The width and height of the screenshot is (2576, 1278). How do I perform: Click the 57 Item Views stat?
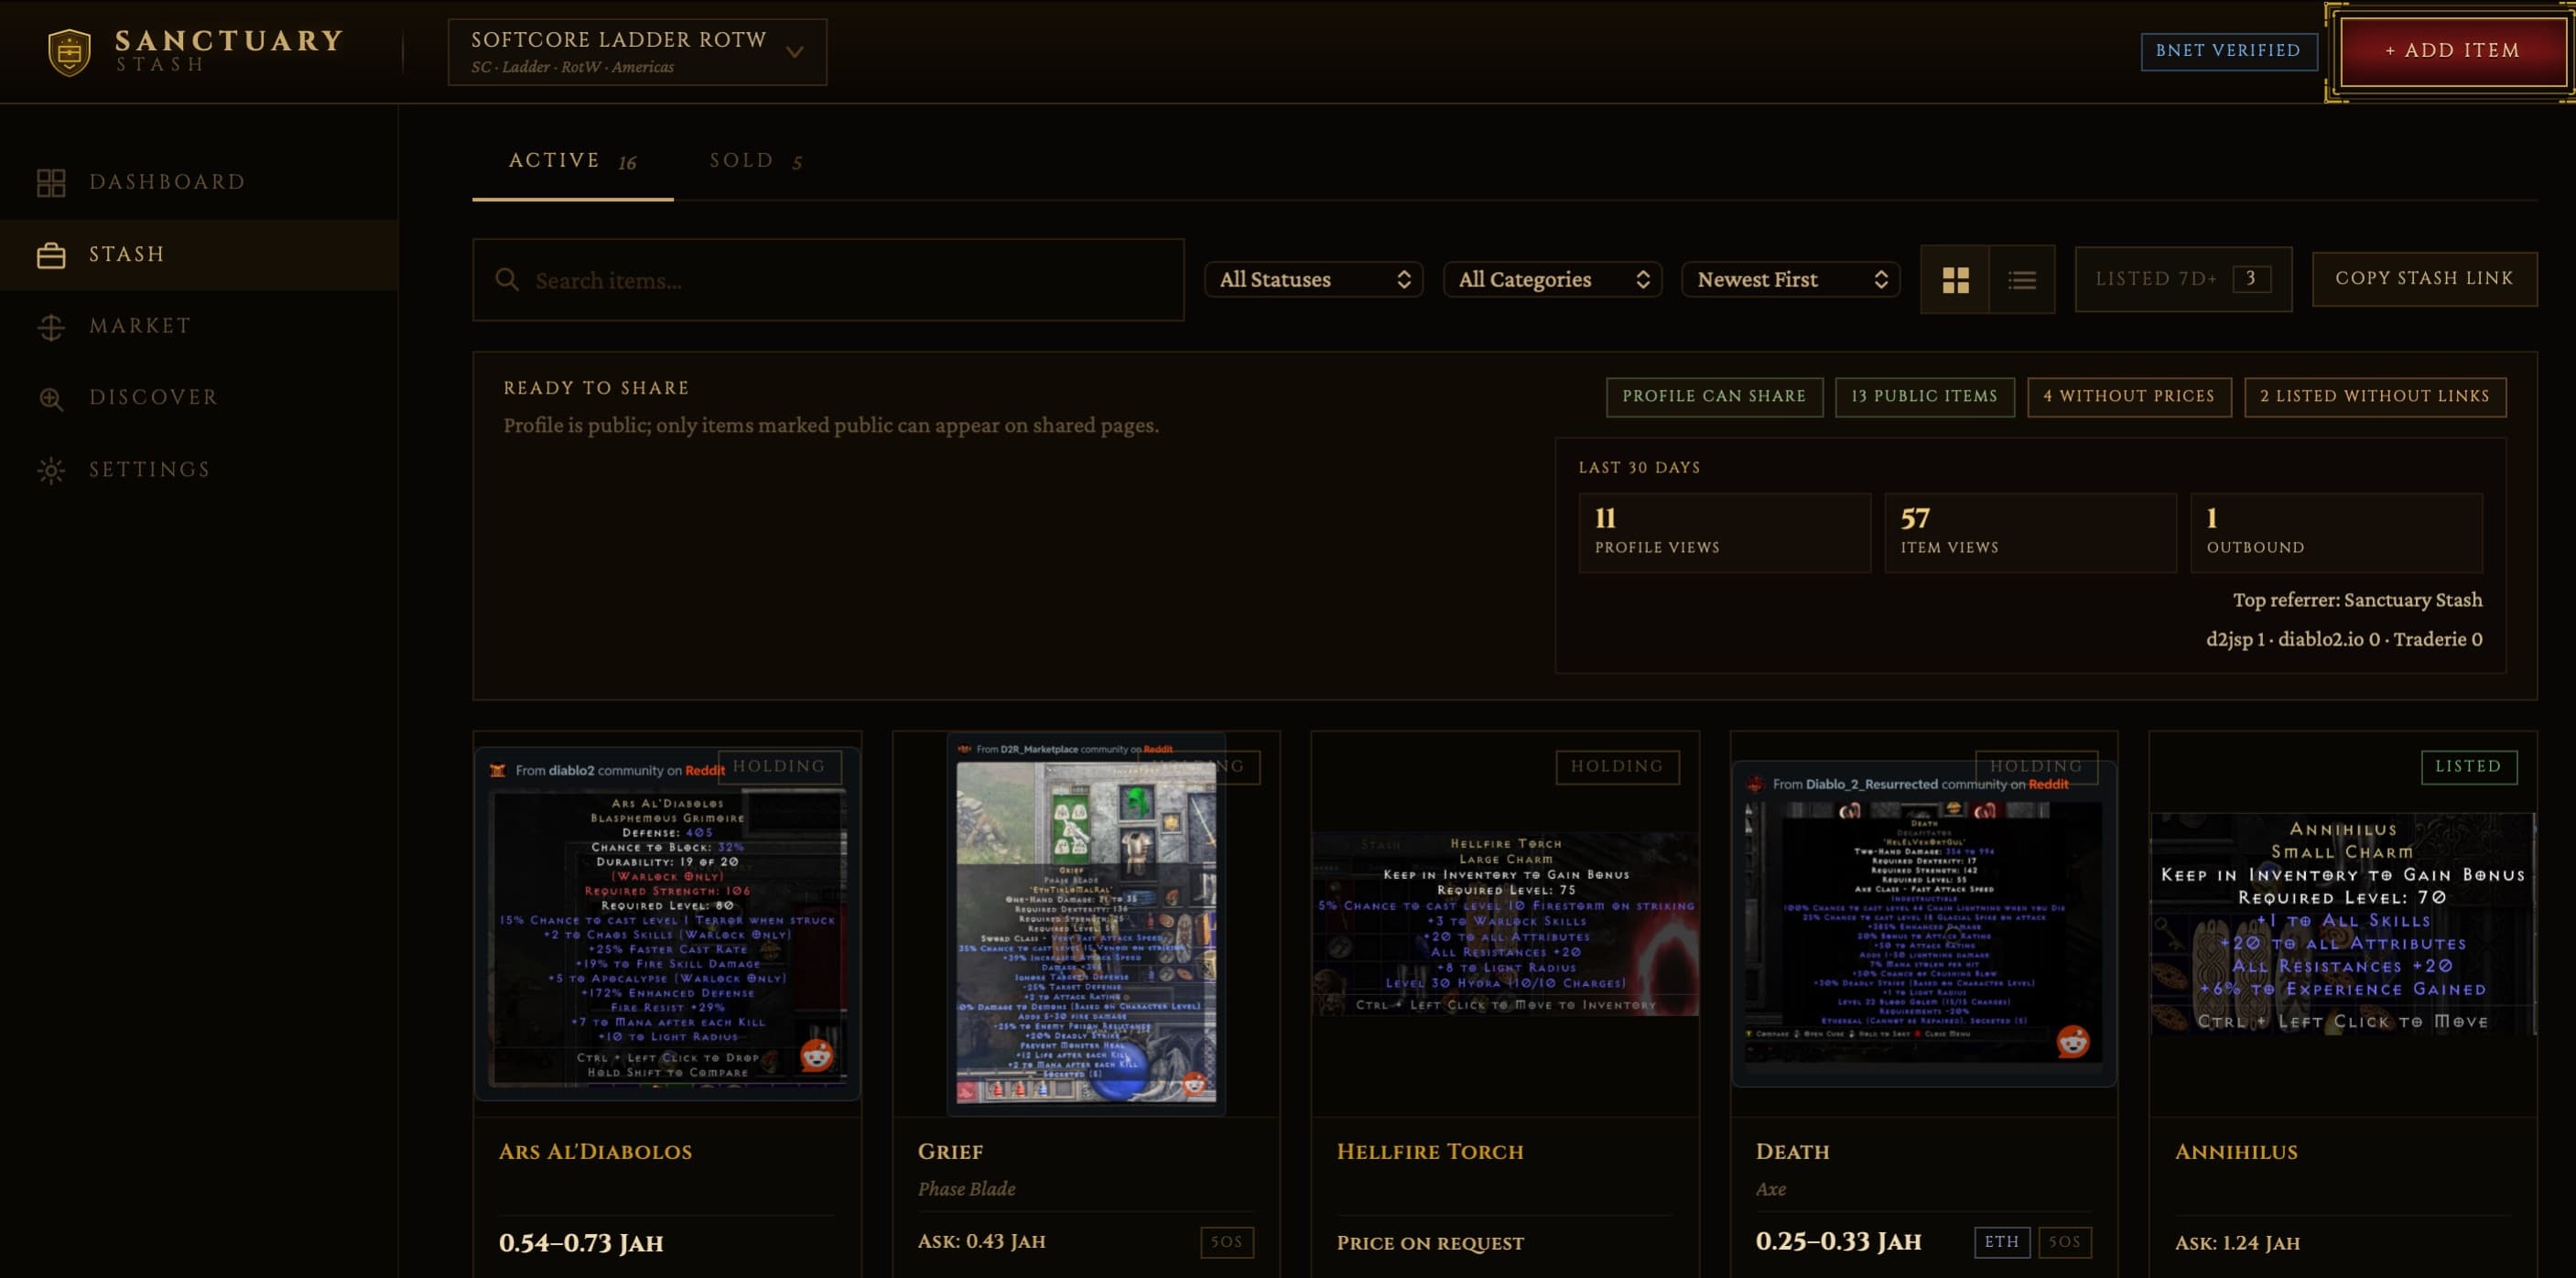click(2030, 532)
